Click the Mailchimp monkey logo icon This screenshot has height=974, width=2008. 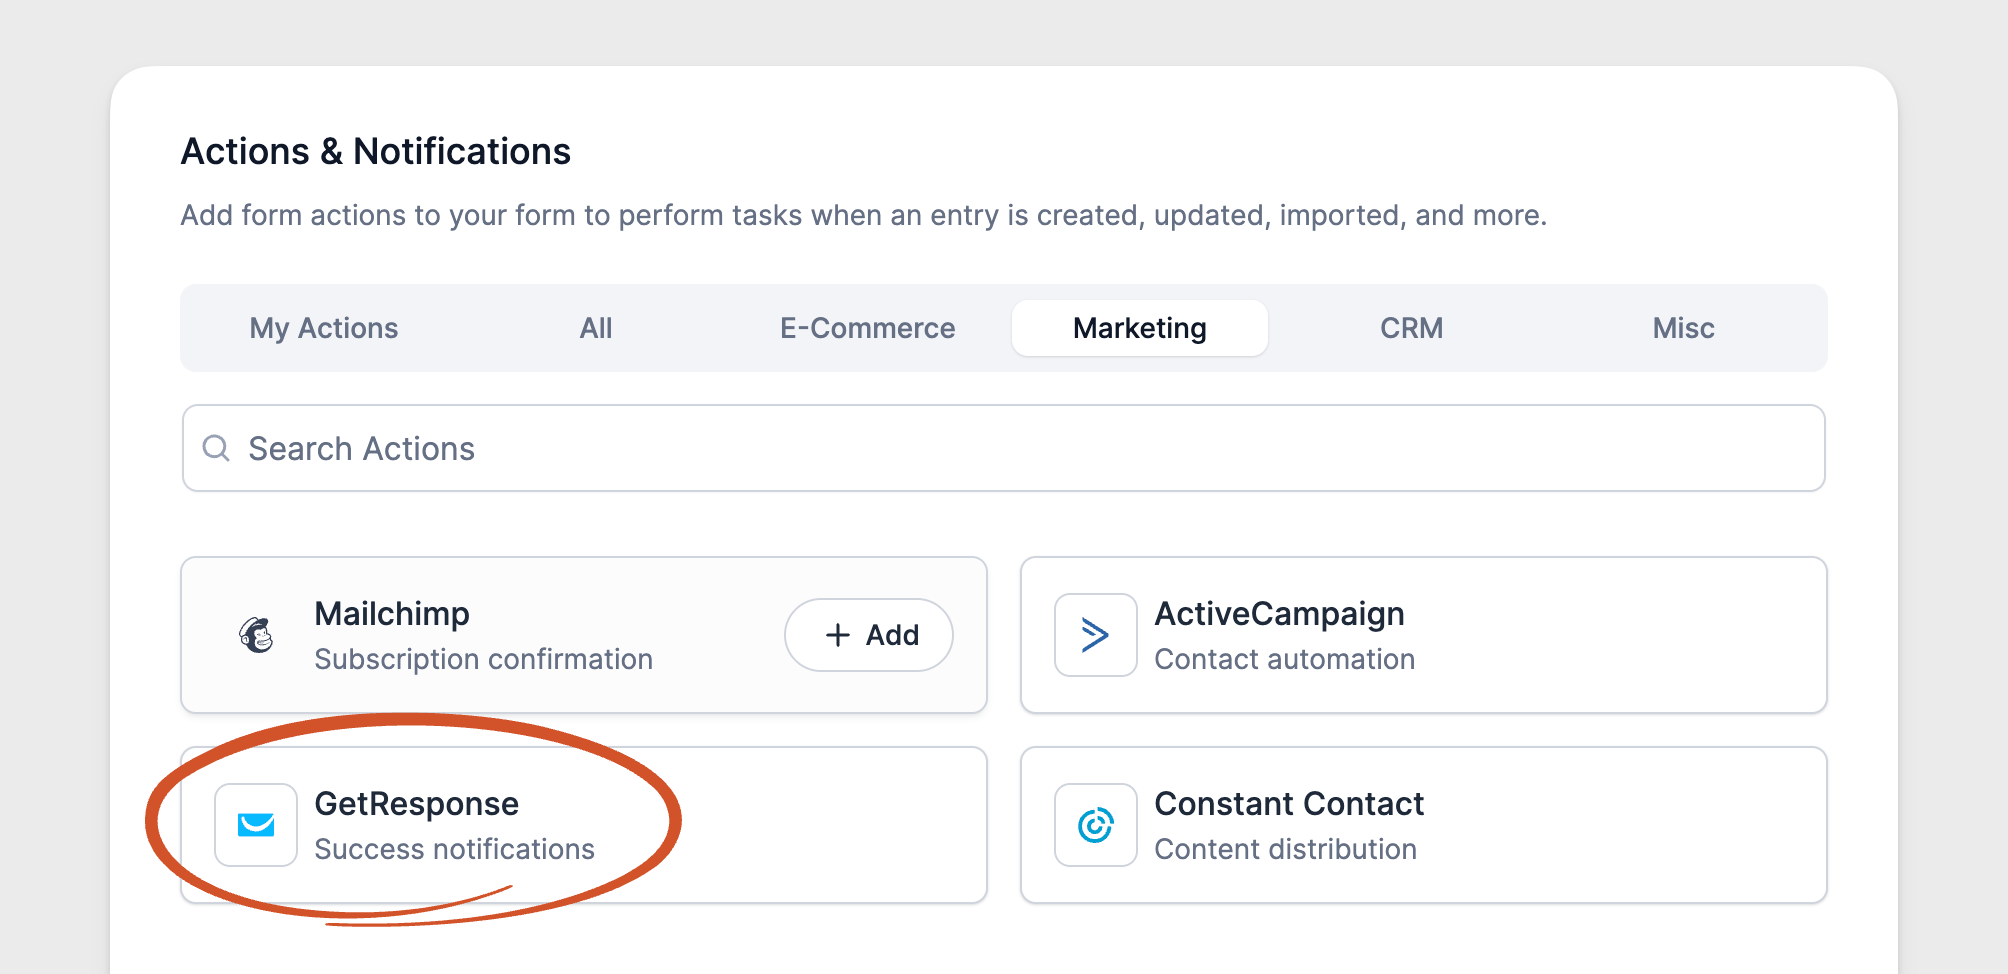(x=256, y=635)
